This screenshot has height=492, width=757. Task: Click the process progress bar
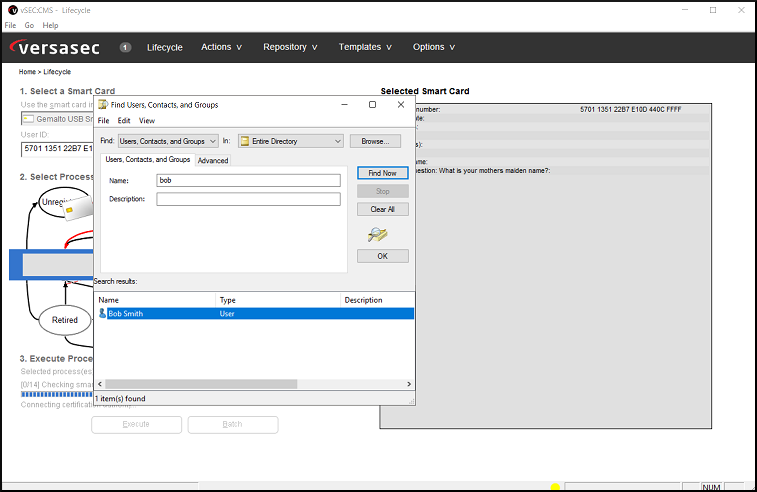point(57,394)
